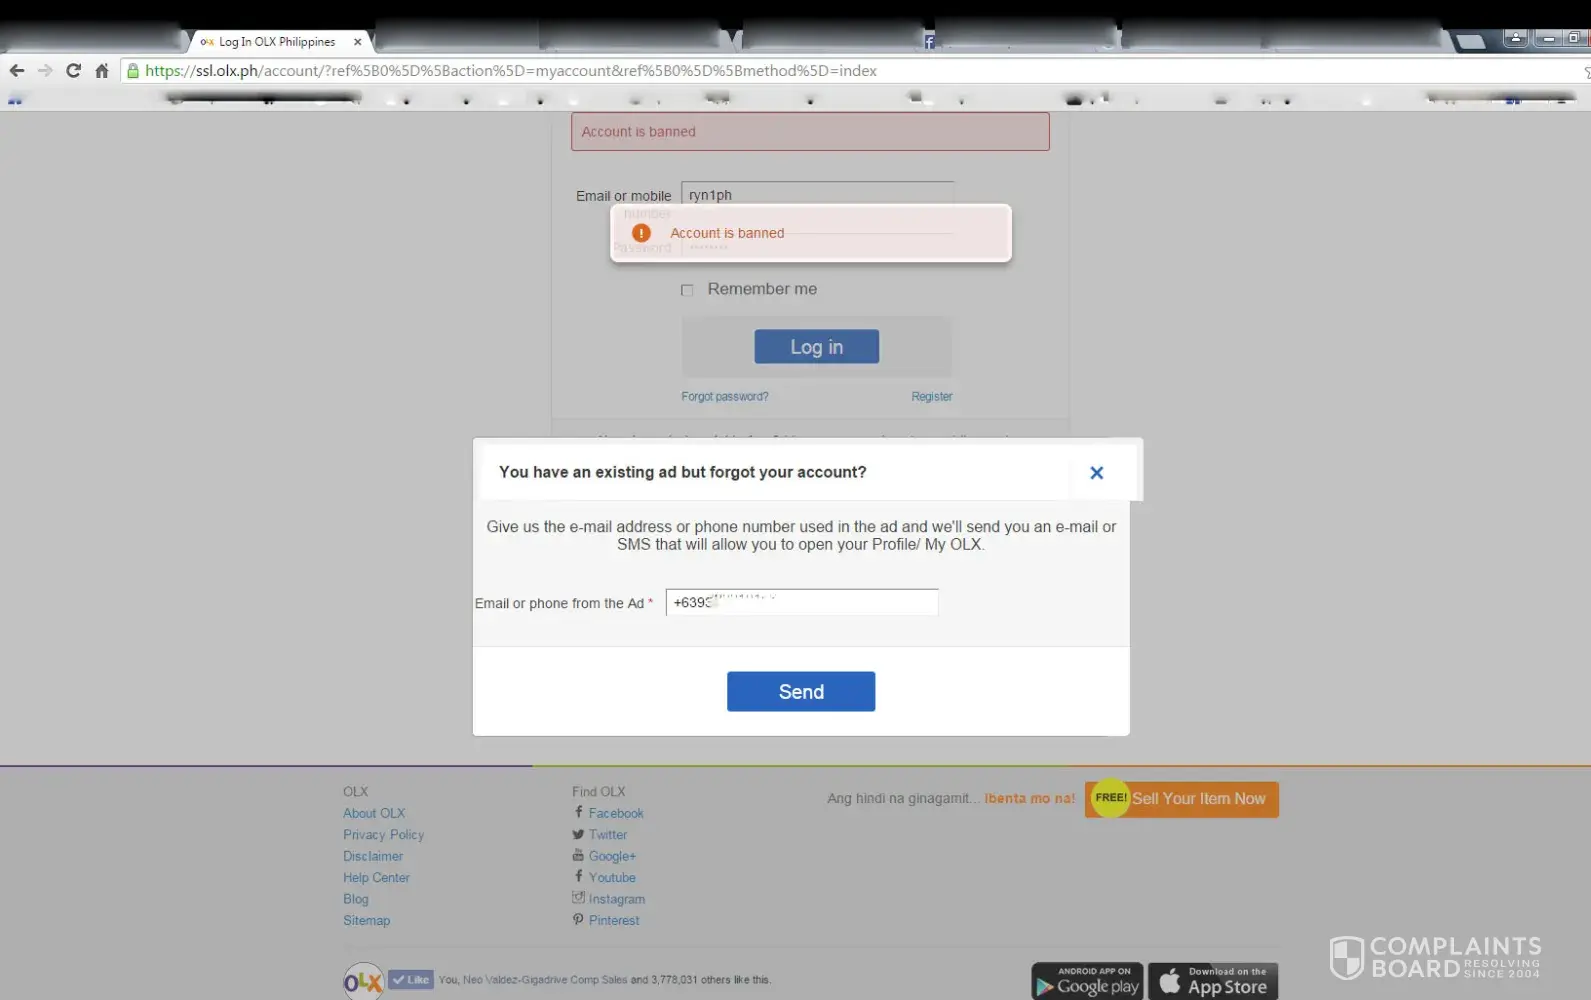Toggle the Remember me checkbox
Screen dimensions: 1591x1000
tap(687, 290)
